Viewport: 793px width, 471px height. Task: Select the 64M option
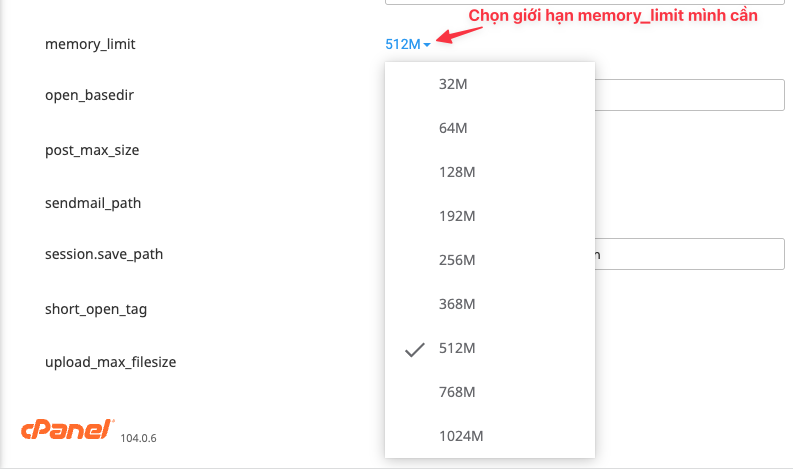point(490,128)
